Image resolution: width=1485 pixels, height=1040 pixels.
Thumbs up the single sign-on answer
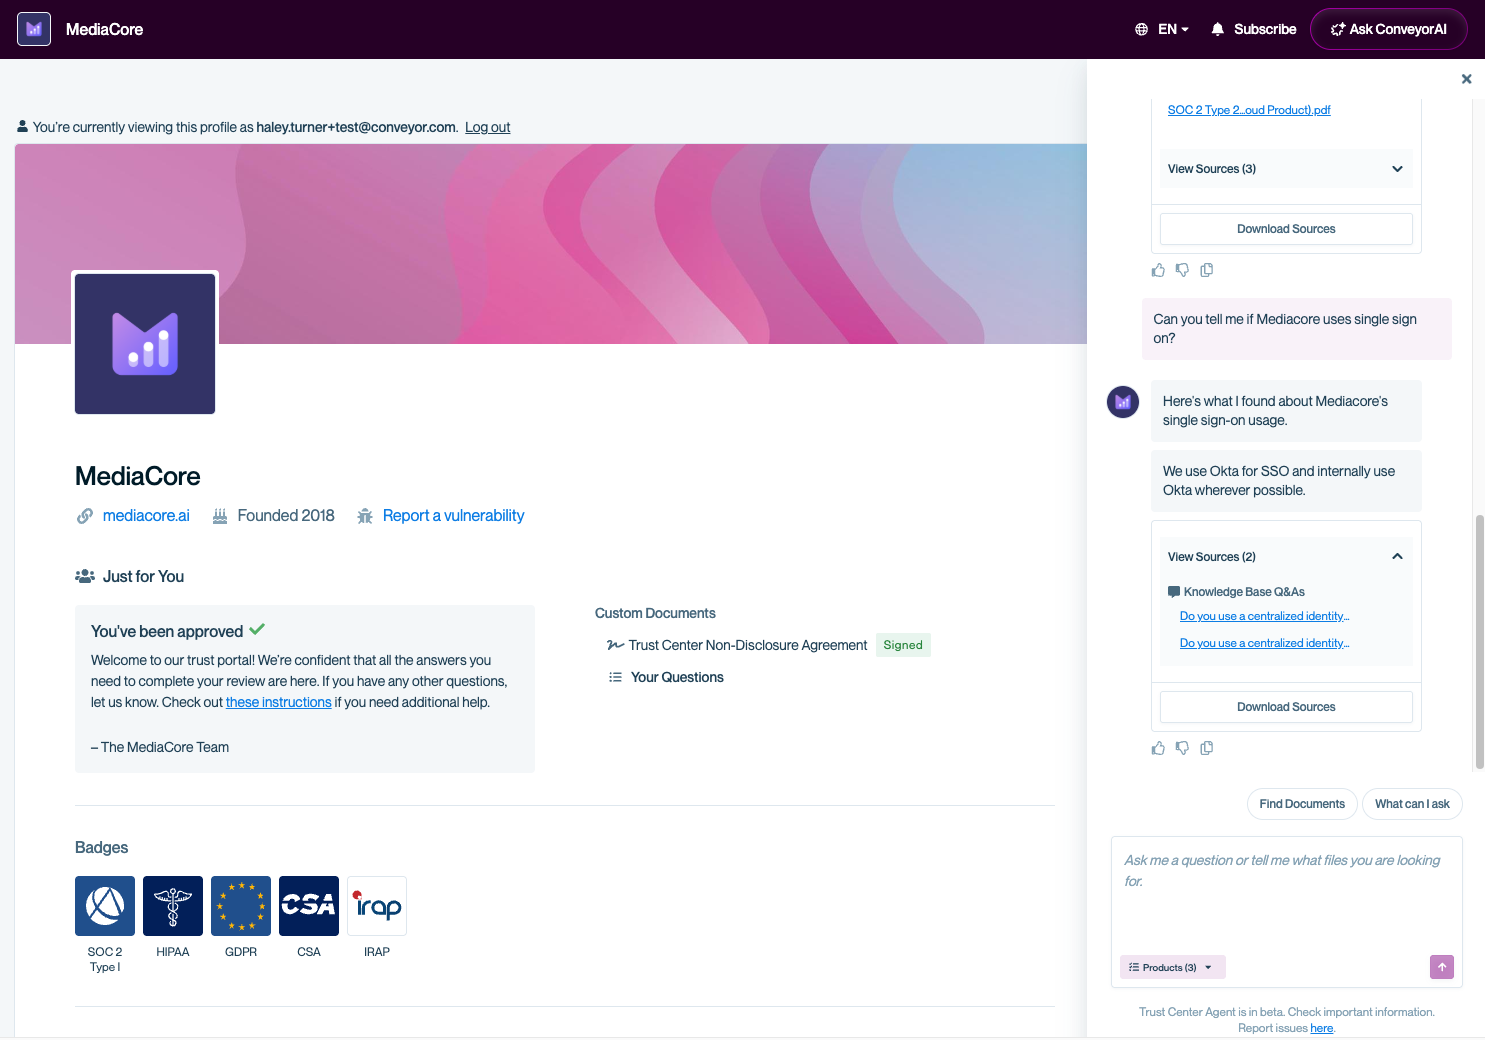pos(1158,748)
